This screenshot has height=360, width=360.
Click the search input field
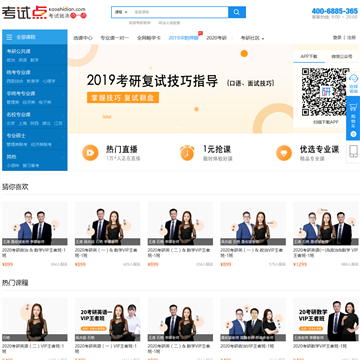click(180, 12)
